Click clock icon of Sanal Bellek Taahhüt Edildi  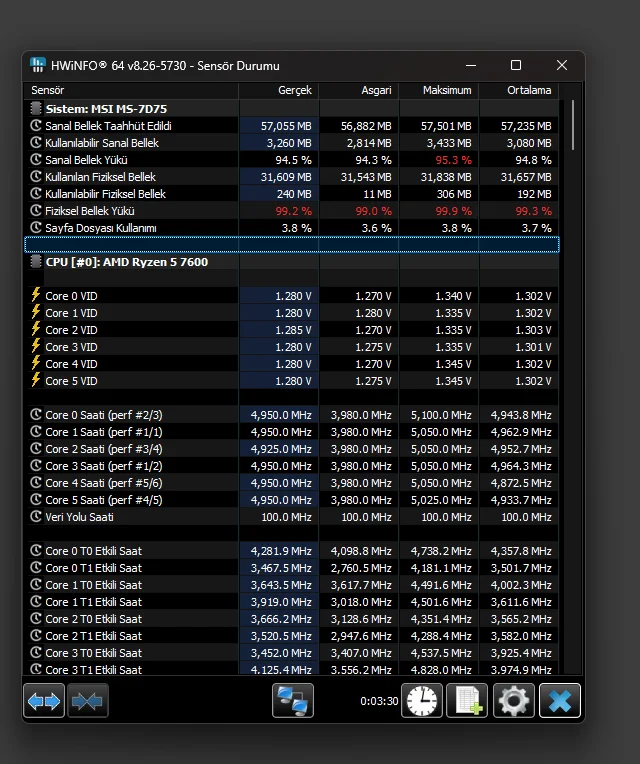(x=36, y=126)
